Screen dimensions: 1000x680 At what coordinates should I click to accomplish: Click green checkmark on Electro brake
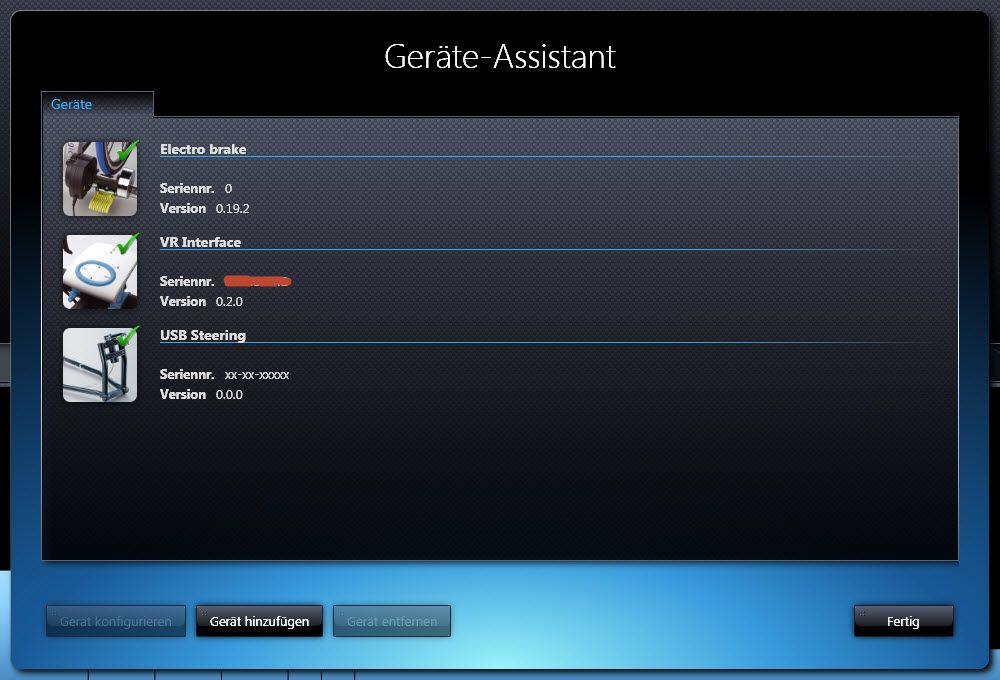point(127,150)
